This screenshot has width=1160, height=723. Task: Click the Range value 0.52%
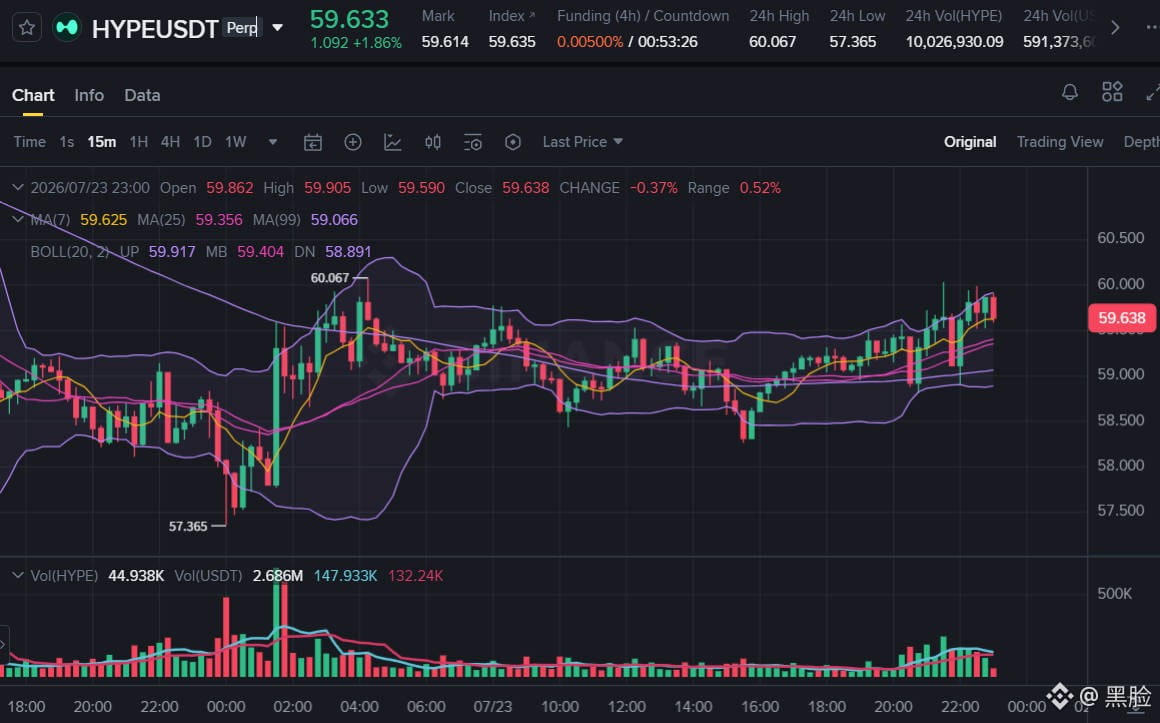click(x=760, y=188)
